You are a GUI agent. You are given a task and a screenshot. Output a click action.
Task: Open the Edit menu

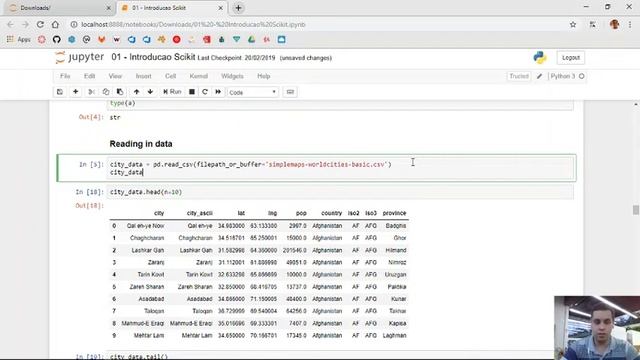pos(89,76)
